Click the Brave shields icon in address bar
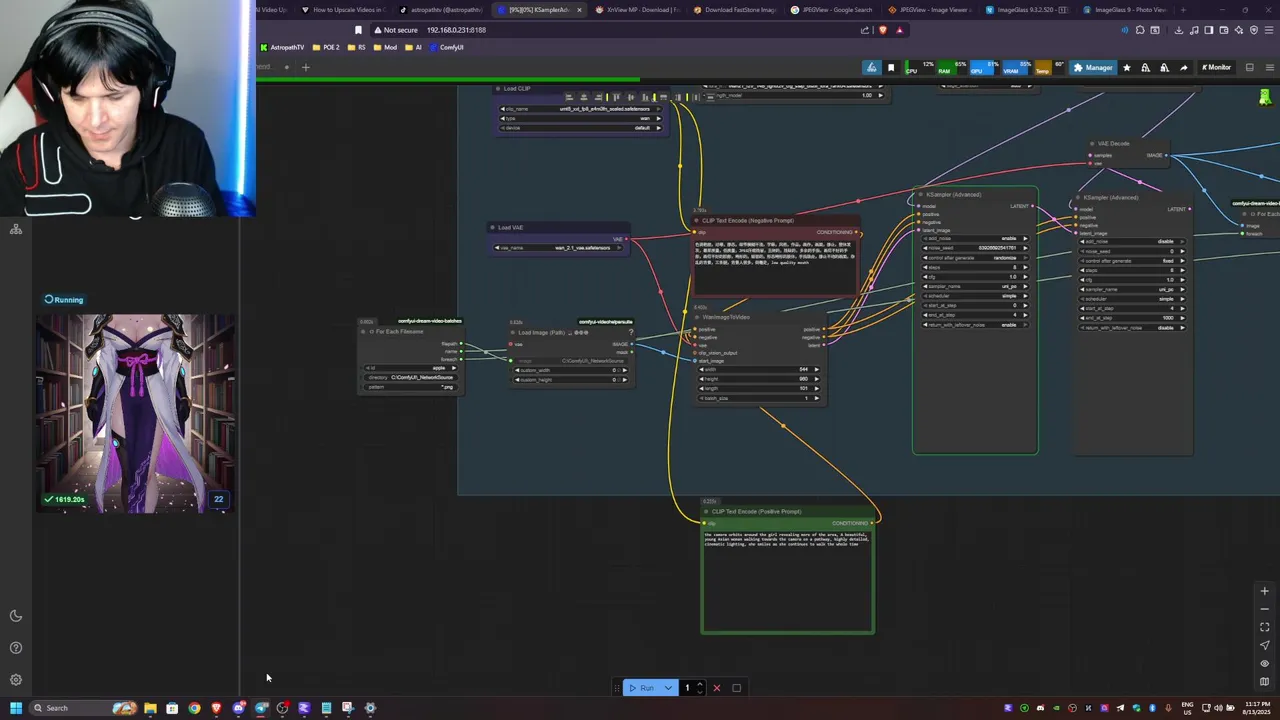1280x720 pixels. (883, 30)
